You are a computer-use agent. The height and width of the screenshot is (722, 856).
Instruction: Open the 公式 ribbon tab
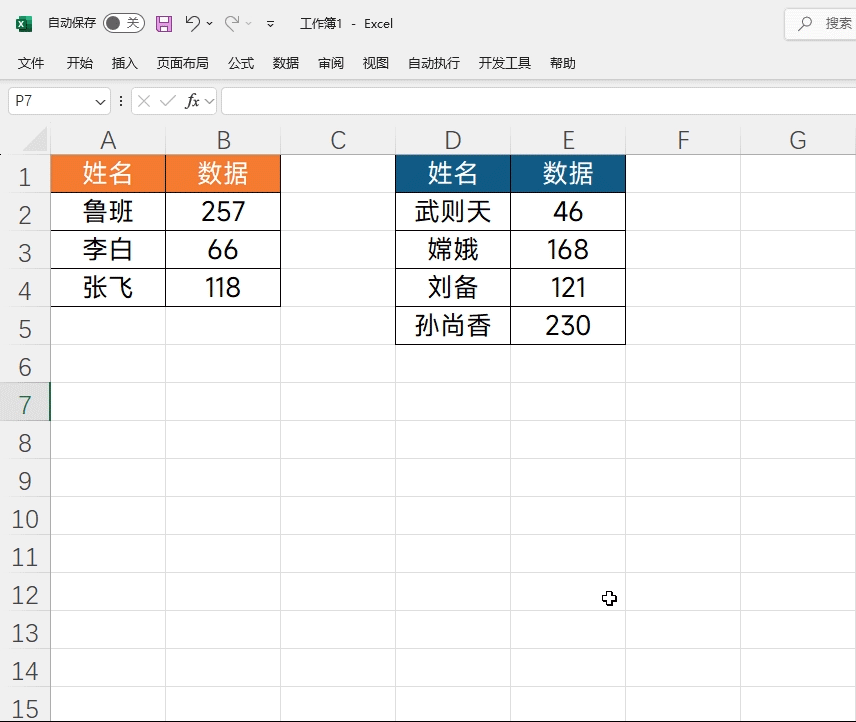pyautogui.click(x=241, y=63)
